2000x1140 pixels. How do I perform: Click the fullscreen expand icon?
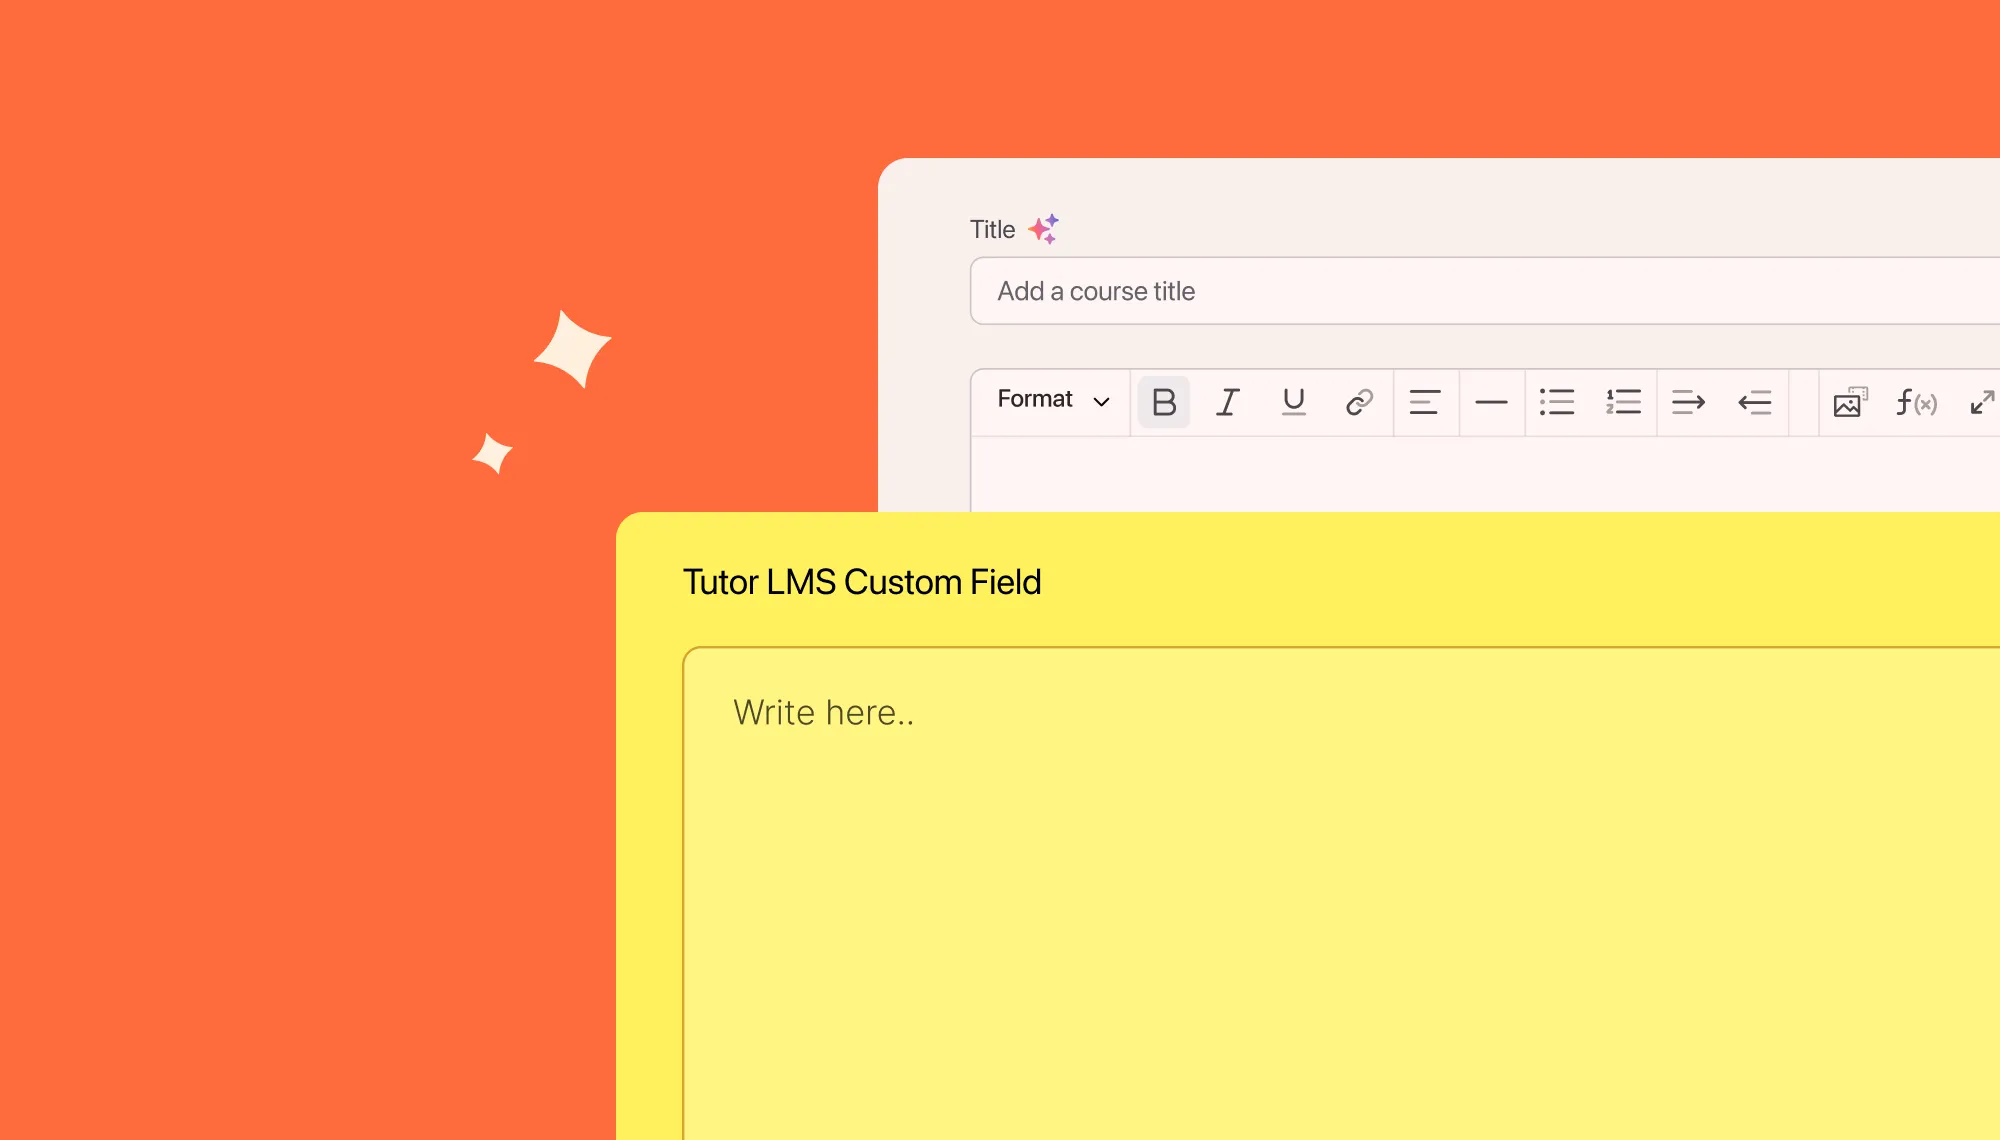coord(1978,400)
